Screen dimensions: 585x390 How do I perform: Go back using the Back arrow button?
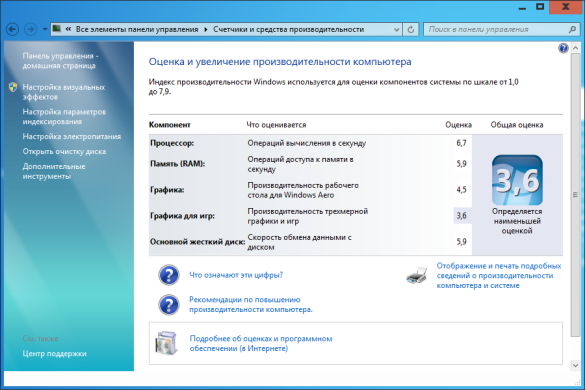pos(12,29)
